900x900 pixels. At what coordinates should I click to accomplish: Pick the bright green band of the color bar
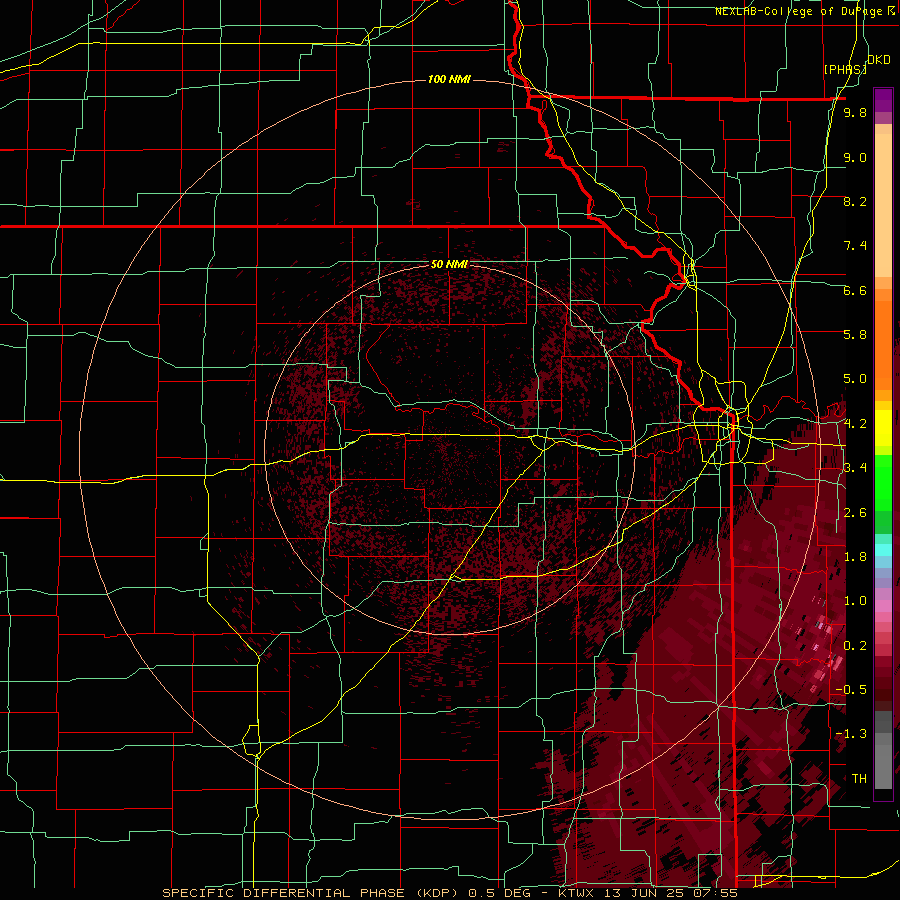point(883,485)
